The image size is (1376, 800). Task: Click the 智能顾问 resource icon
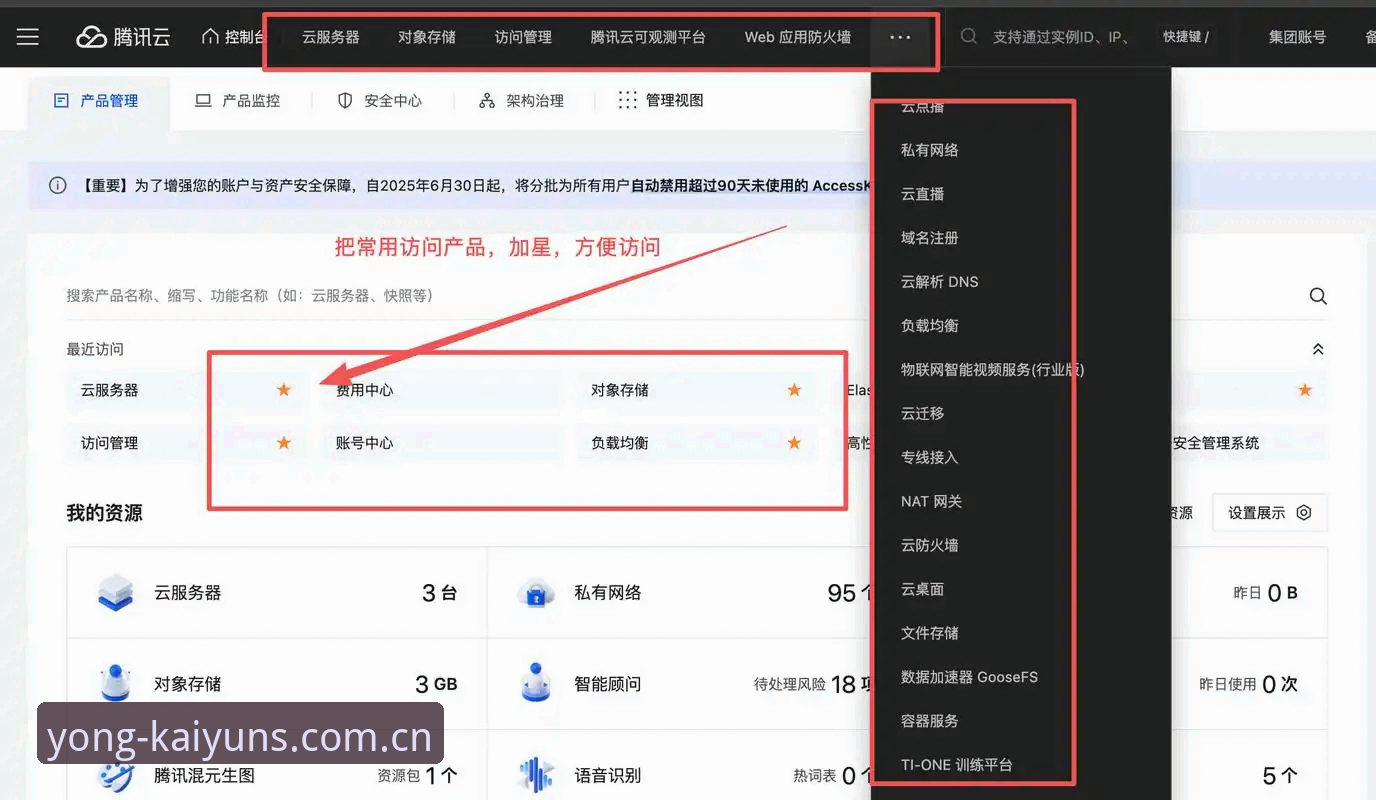(x=536, y=683)
